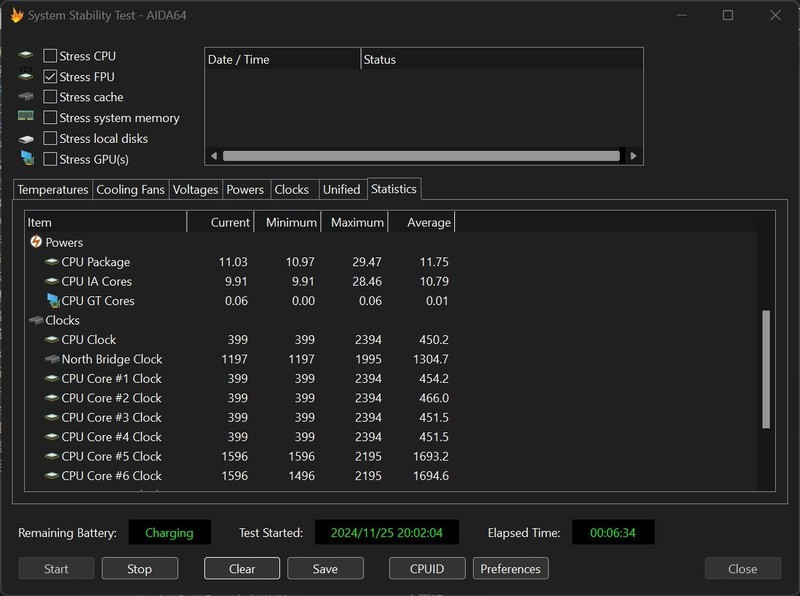Click the North Bridge Clock chip icon
The height and width of the screenshot is (596, 800).
[x=51, y=359]
